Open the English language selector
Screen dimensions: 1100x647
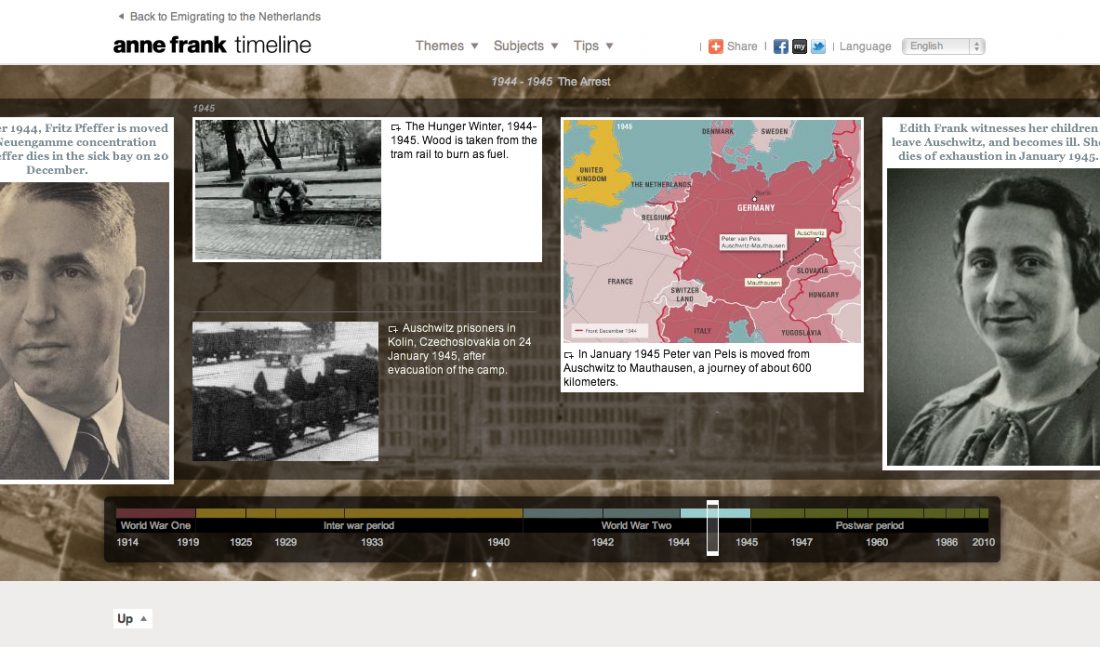pos(941,46)
